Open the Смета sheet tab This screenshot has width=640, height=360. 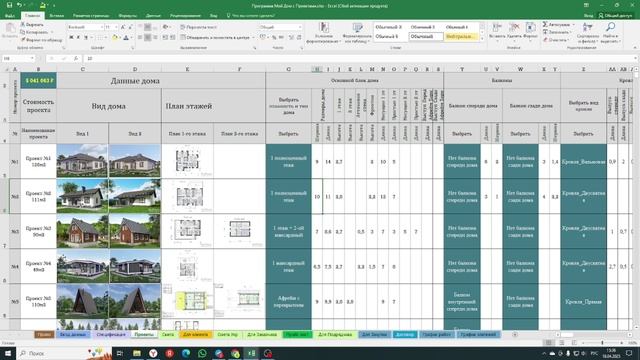tap(168, 335)
